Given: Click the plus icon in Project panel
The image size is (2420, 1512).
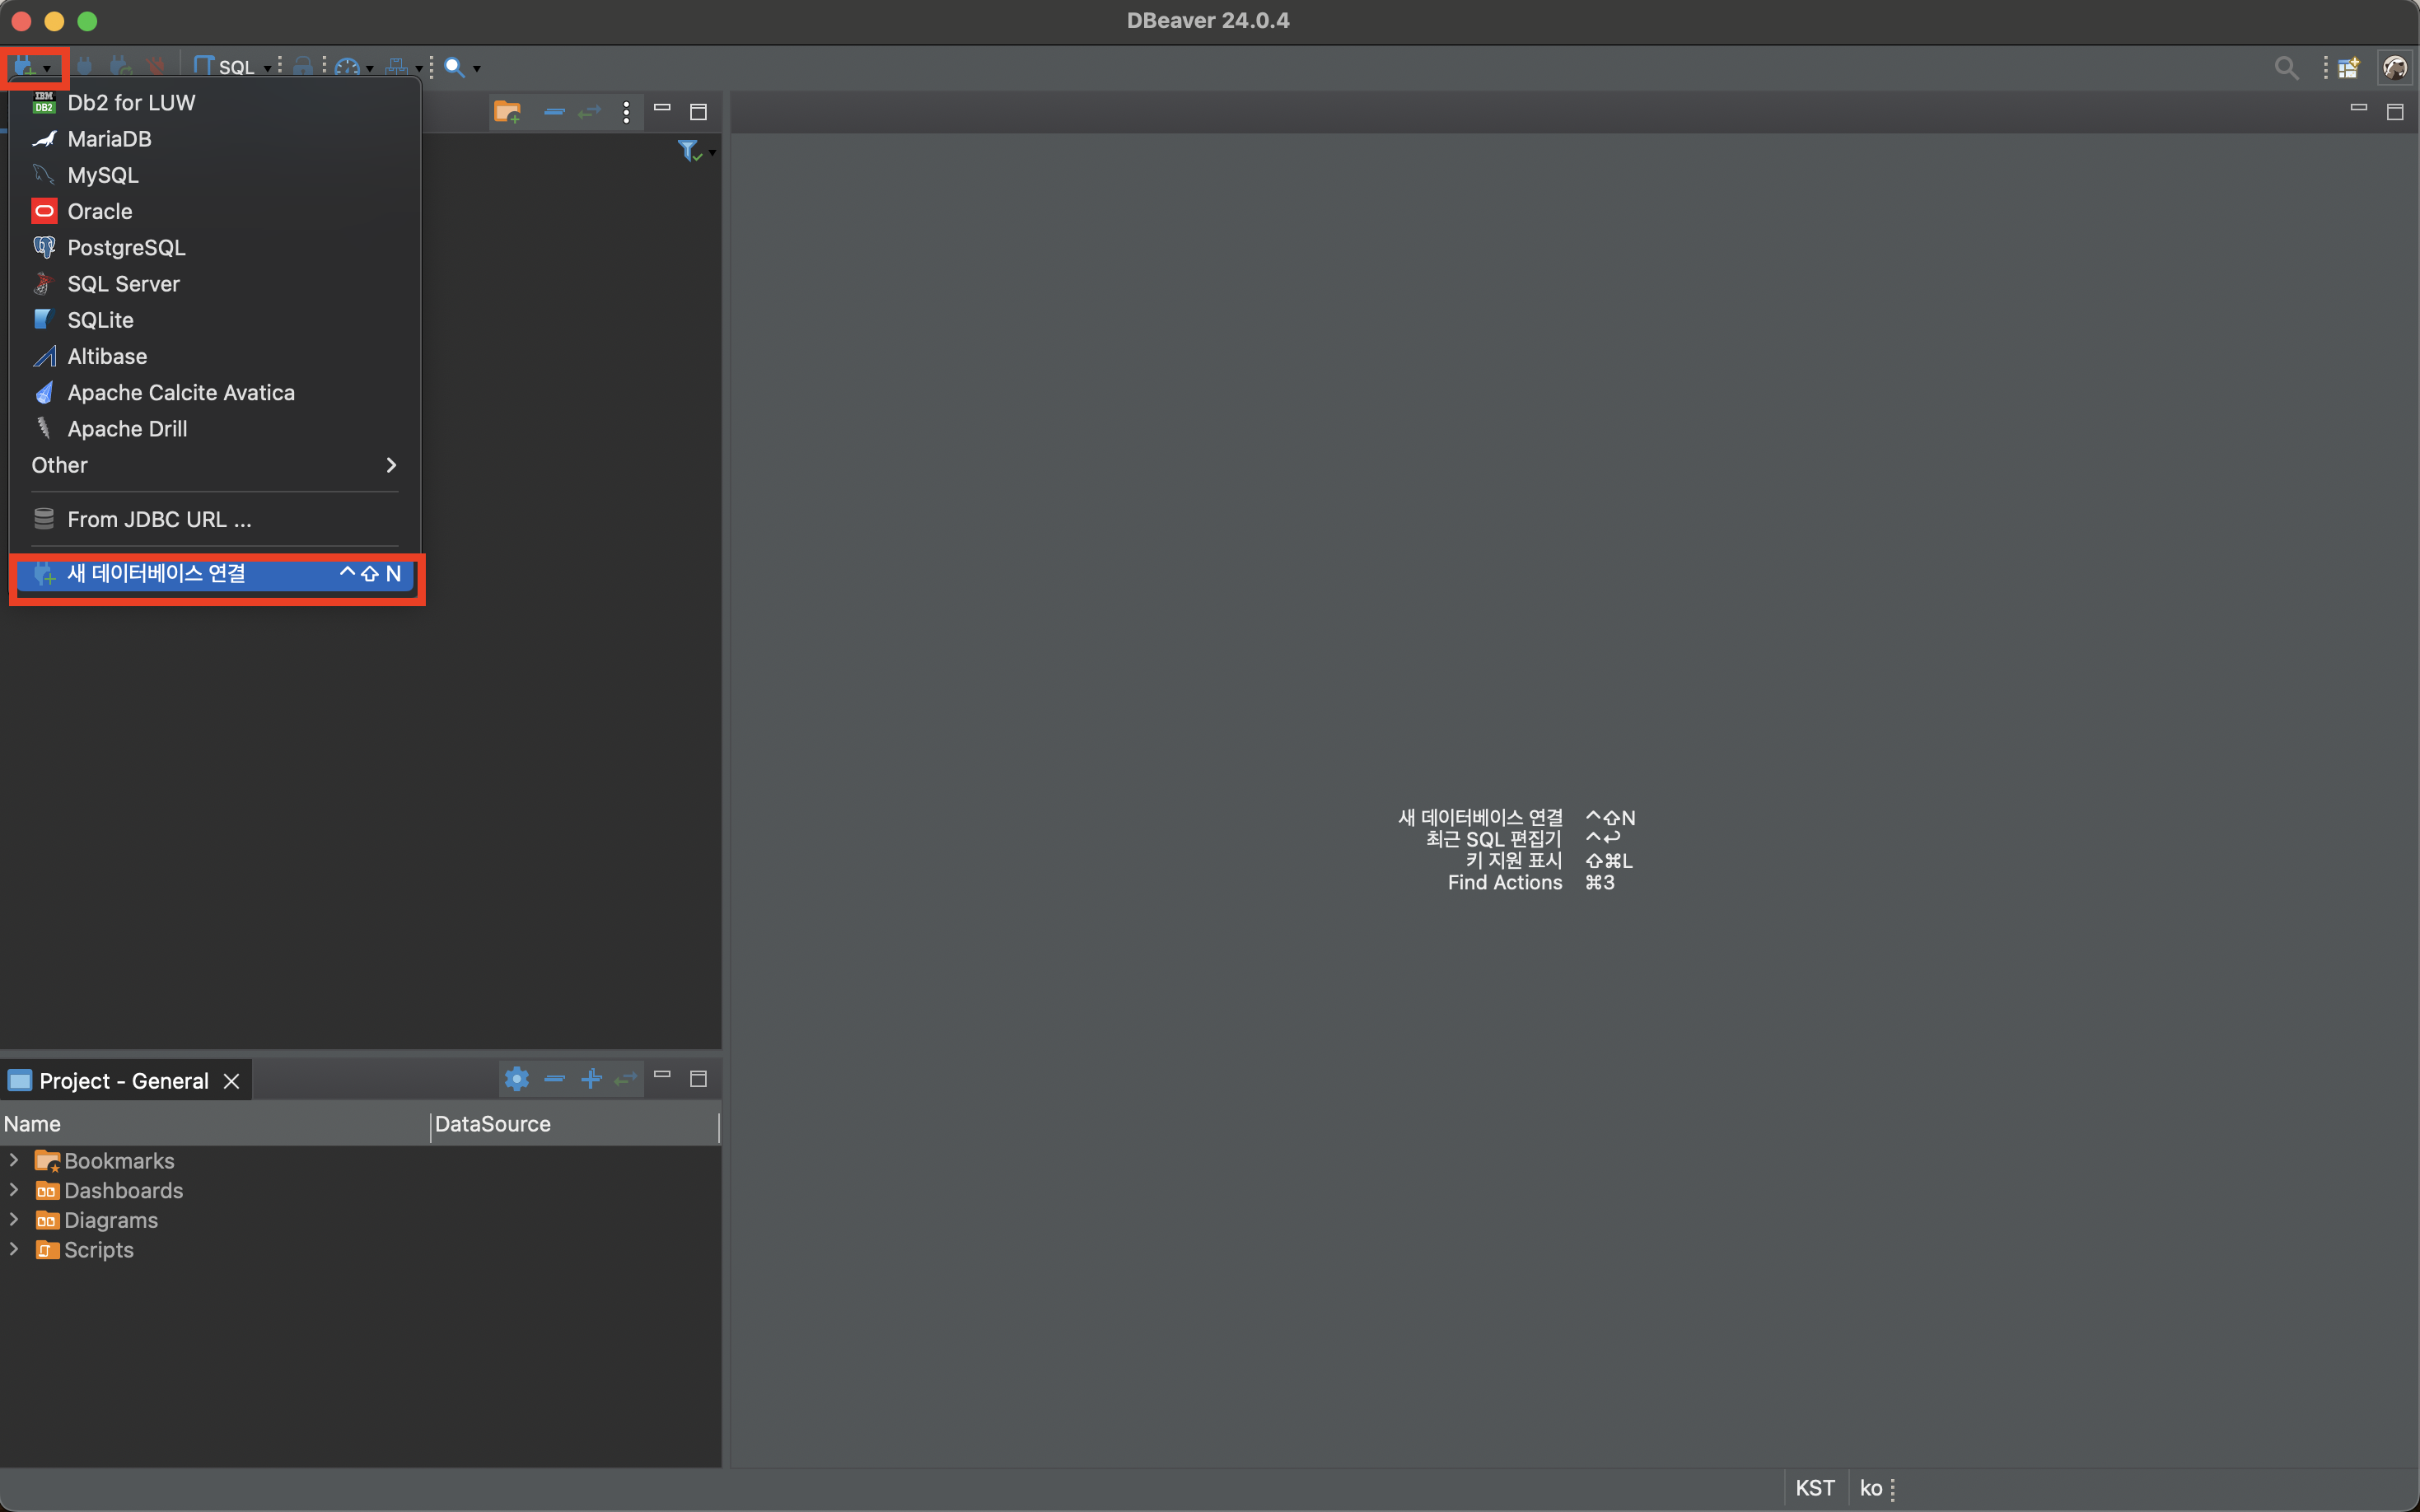Looking at the screenshot, I should coord(591,1078).
